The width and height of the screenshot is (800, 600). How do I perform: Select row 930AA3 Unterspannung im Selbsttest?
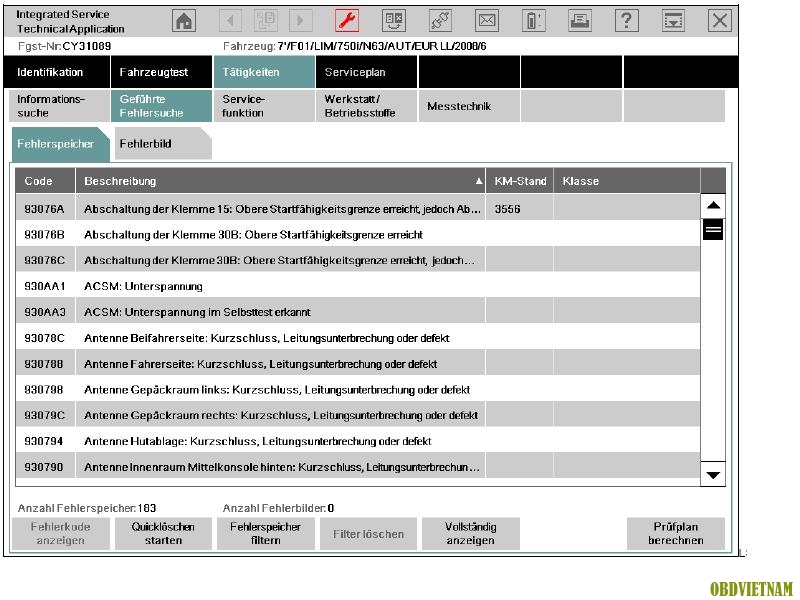tap(358, 312)
